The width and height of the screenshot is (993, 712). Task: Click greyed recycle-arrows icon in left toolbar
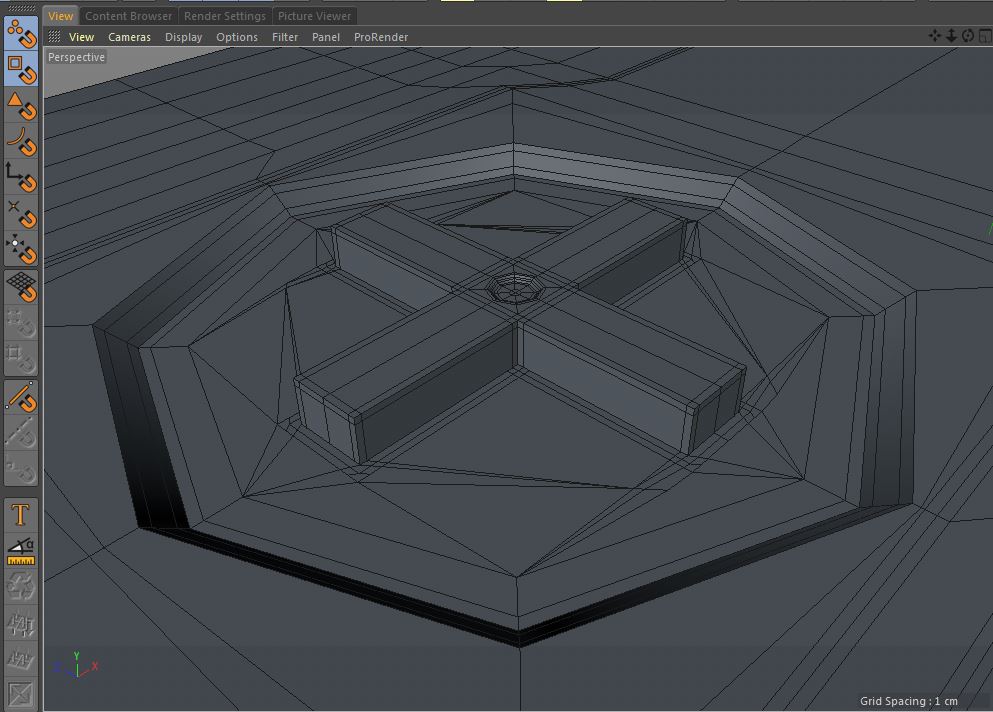(22, 587)
